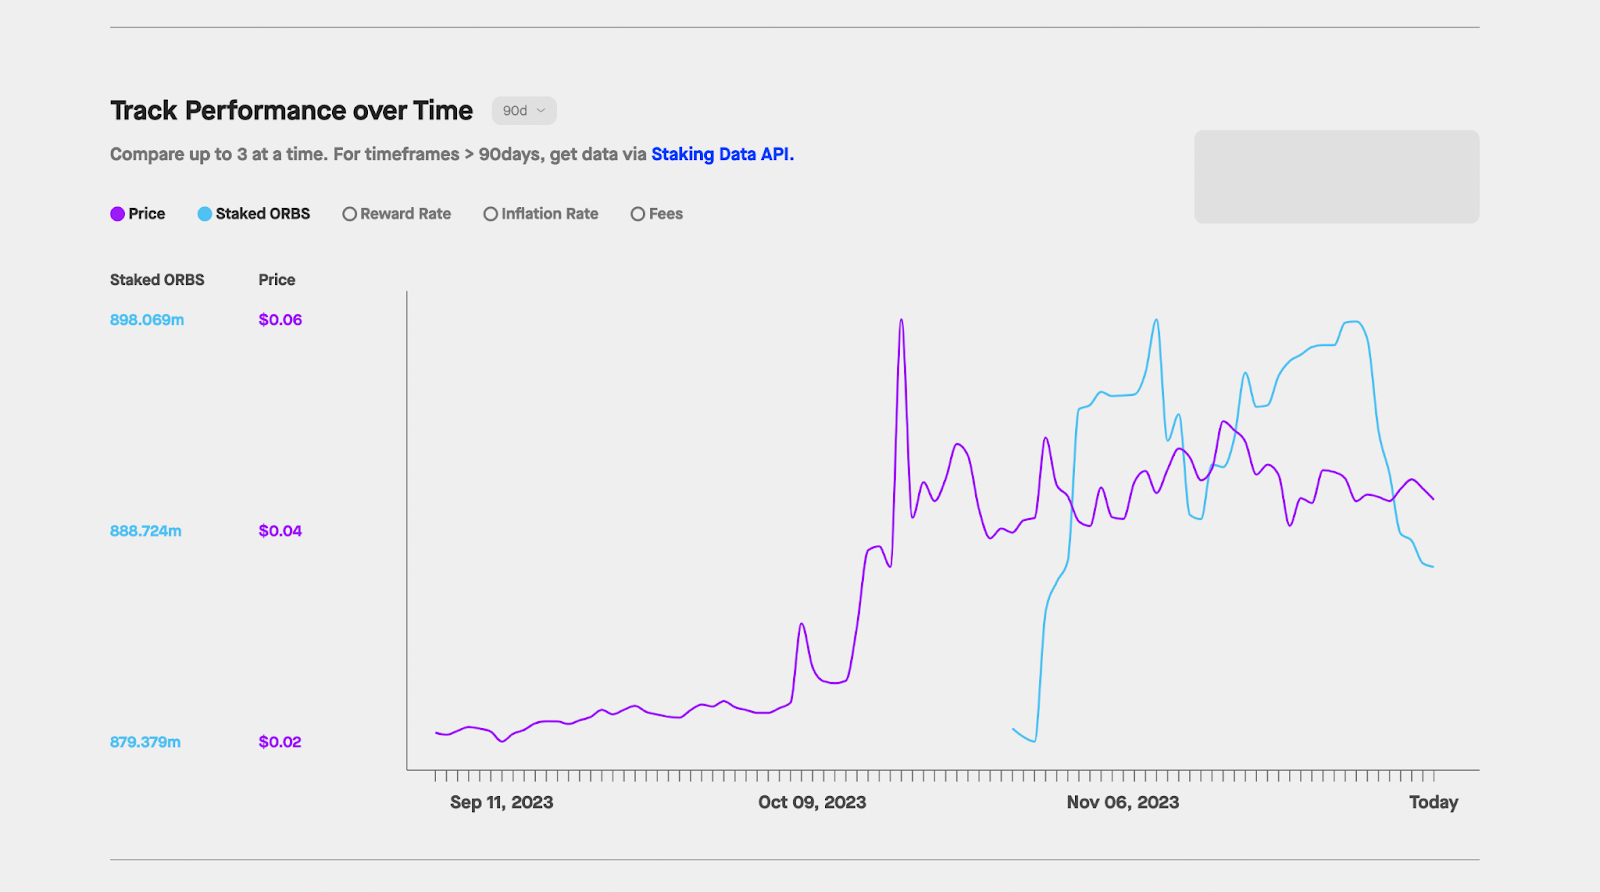Click the gray placeholder box top right
The image size is (1600, 892).
pos(1336,176)
